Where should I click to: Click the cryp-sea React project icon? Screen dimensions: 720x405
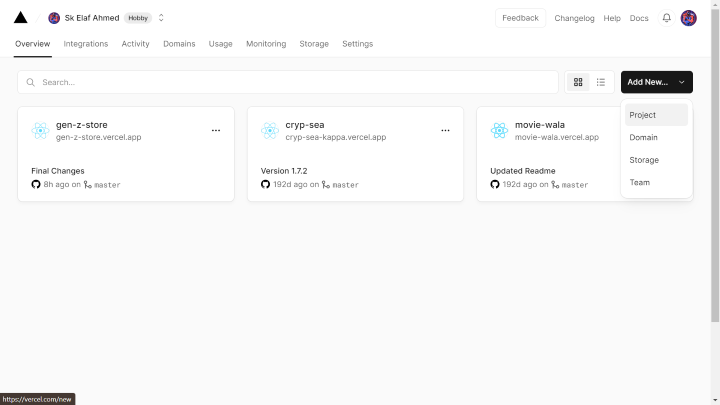pyautogui.click(x=269, y=130)
